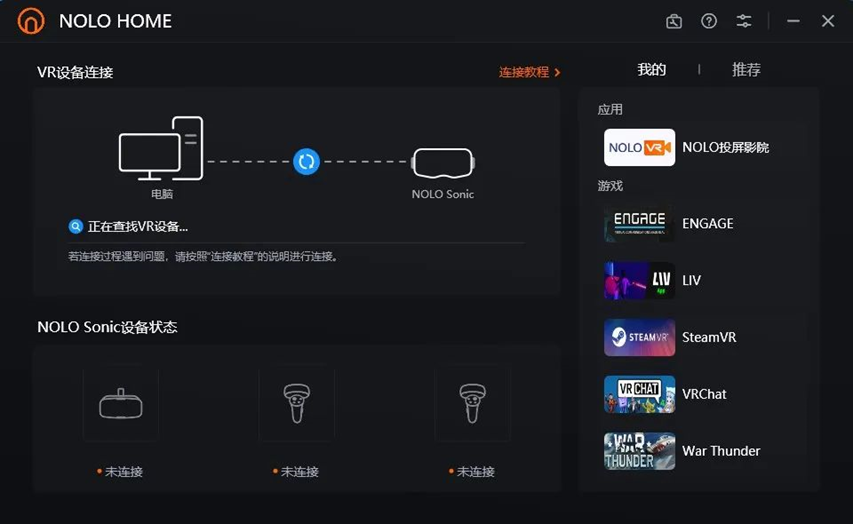Open the 连接教程 link

click(524, 72)
